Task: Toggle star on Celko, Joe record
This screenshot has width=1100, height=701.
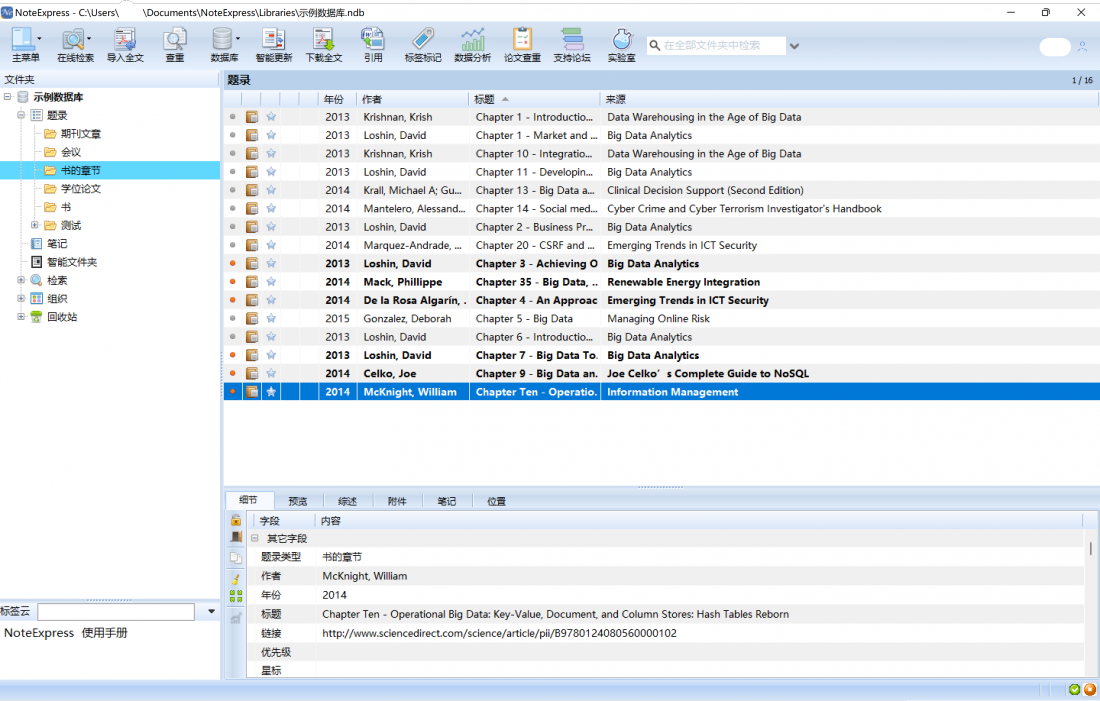Action: 271,373
